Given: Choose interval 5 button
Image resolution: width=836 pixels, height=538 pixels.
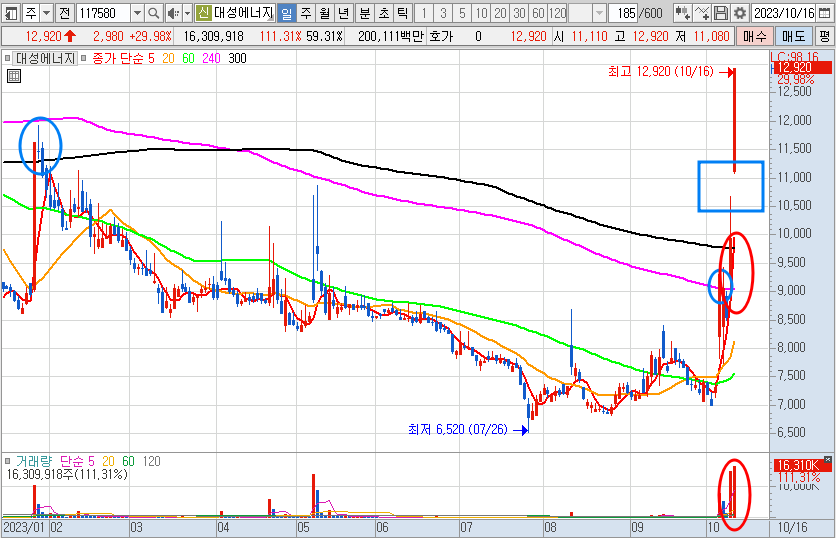Looking at the screenshot, I should [462, 13].
